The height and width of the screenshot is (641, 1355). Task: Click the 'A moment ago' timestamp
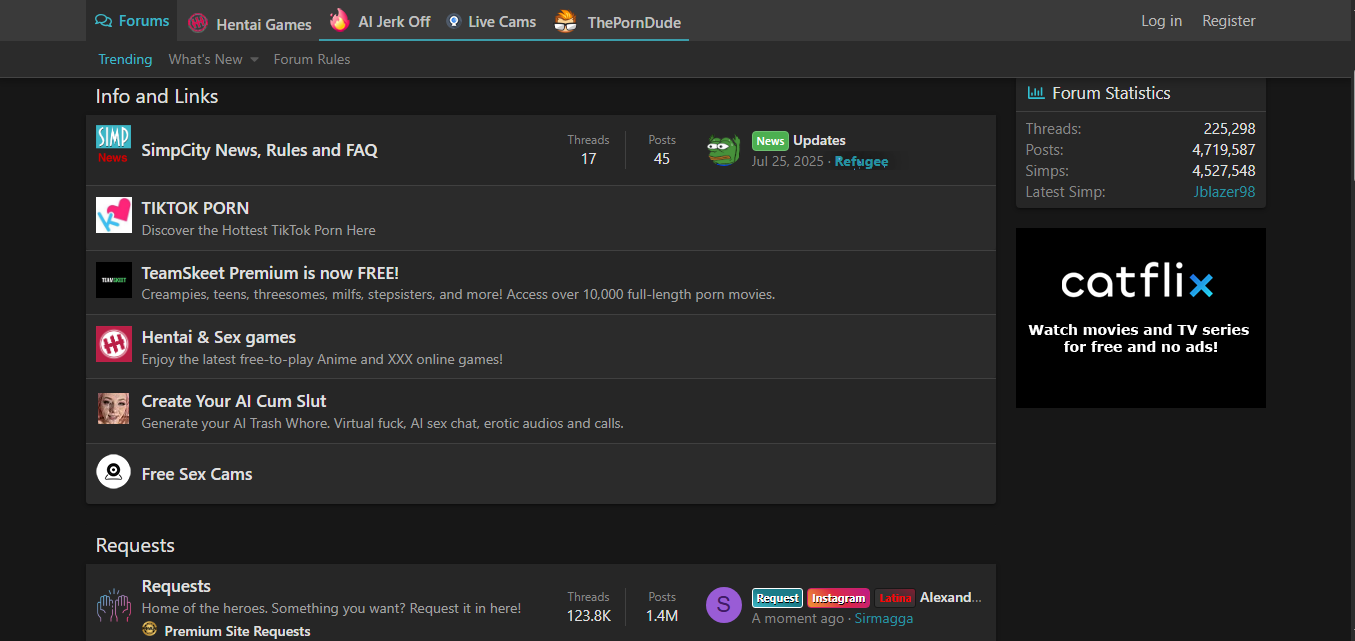click(798, 618)
